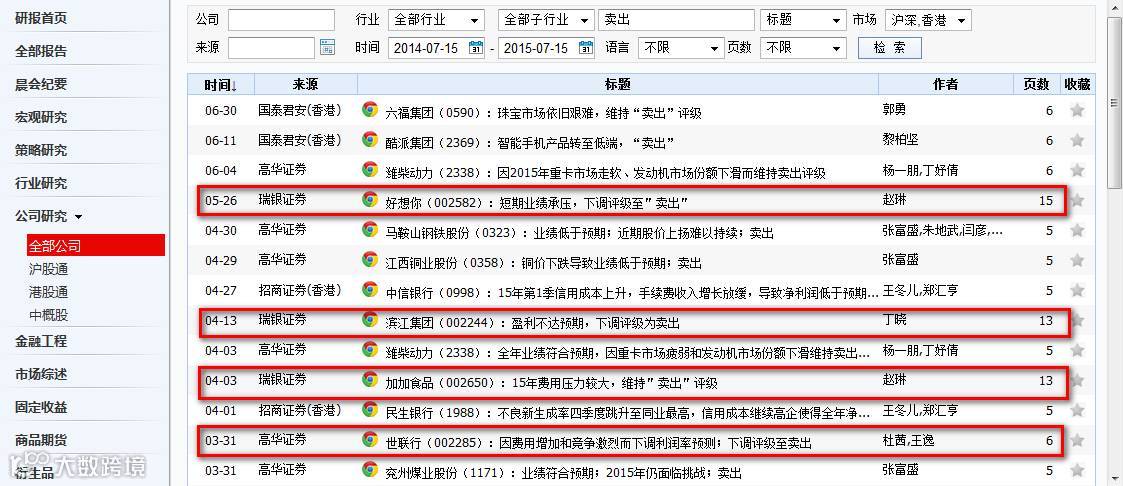Click Chrome icon beside 世联行 (002285)
Image resolution: width=1123 pixels, height=486 pixels.
click(x=370, y=440)
